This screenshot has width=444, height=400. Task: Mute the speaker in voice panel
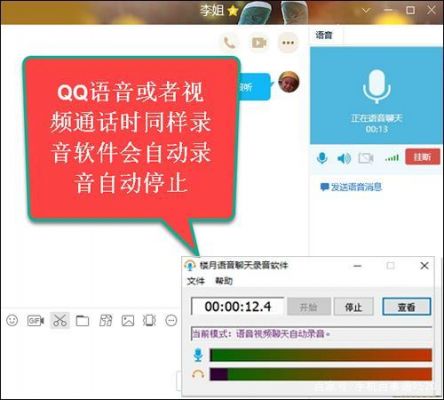coord(344,158)
